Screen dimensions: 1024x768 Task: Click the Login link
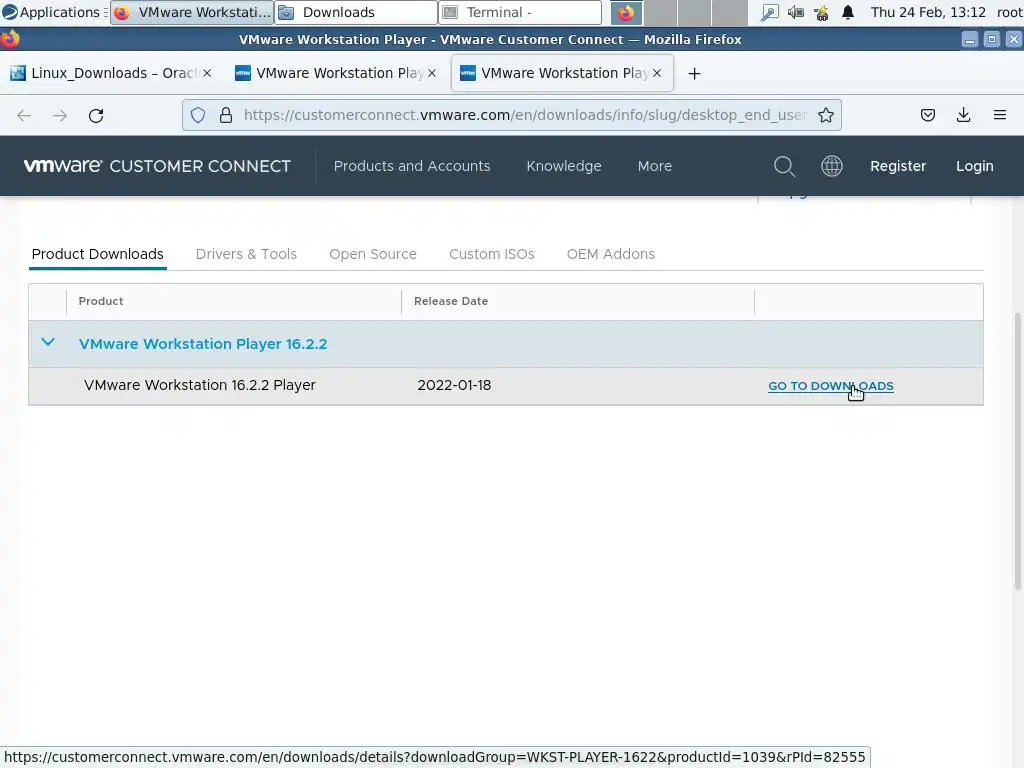(x=974, y=166)
